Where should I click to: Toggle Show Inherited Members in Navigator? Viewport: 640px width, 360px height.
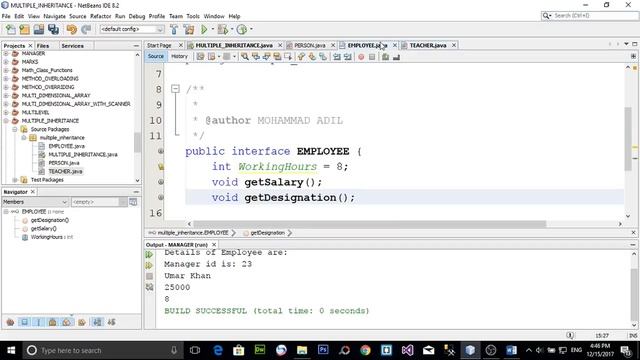pos(10,322)
